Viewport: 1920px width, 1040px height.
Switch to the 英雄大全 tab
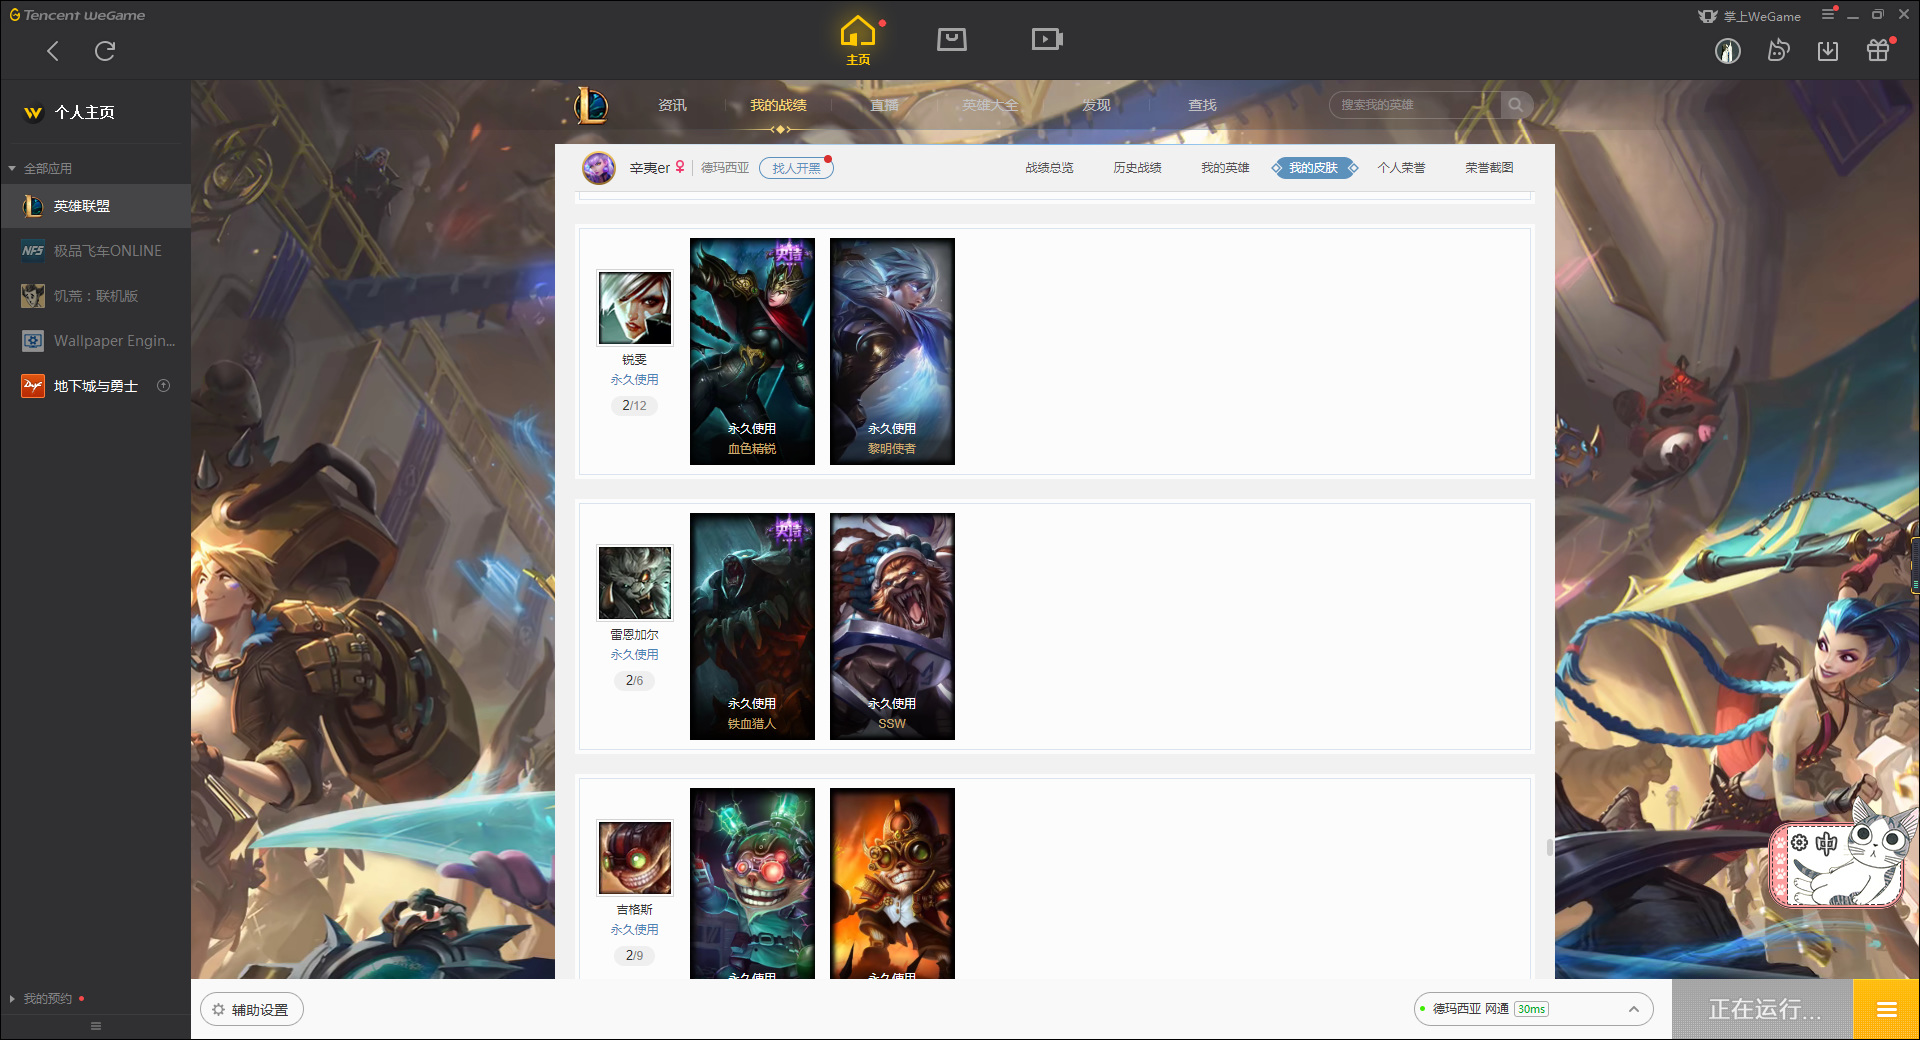tap(990, 105)
